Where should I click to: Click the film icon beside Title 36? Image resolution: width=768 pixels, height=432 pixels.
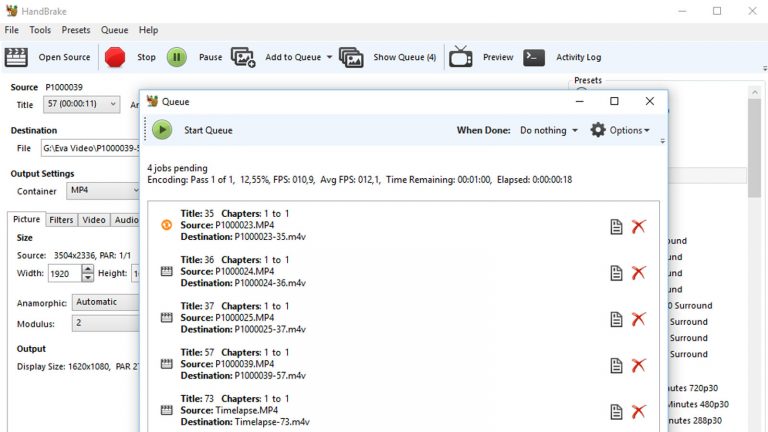click(x=167, y=271)
